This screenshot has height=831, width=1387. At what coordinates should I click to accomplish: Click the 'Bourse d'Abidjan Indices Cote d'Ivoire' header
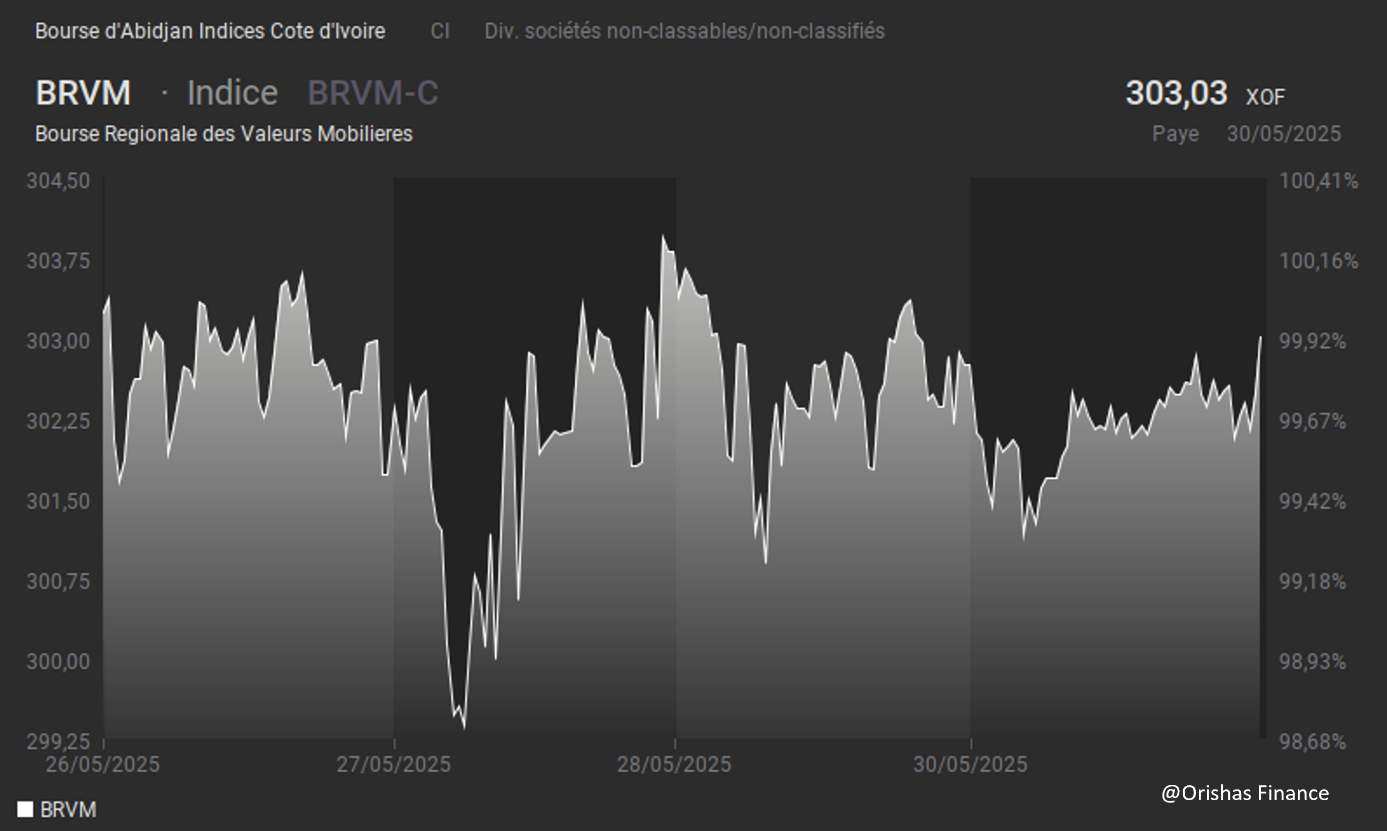[210, 31]
